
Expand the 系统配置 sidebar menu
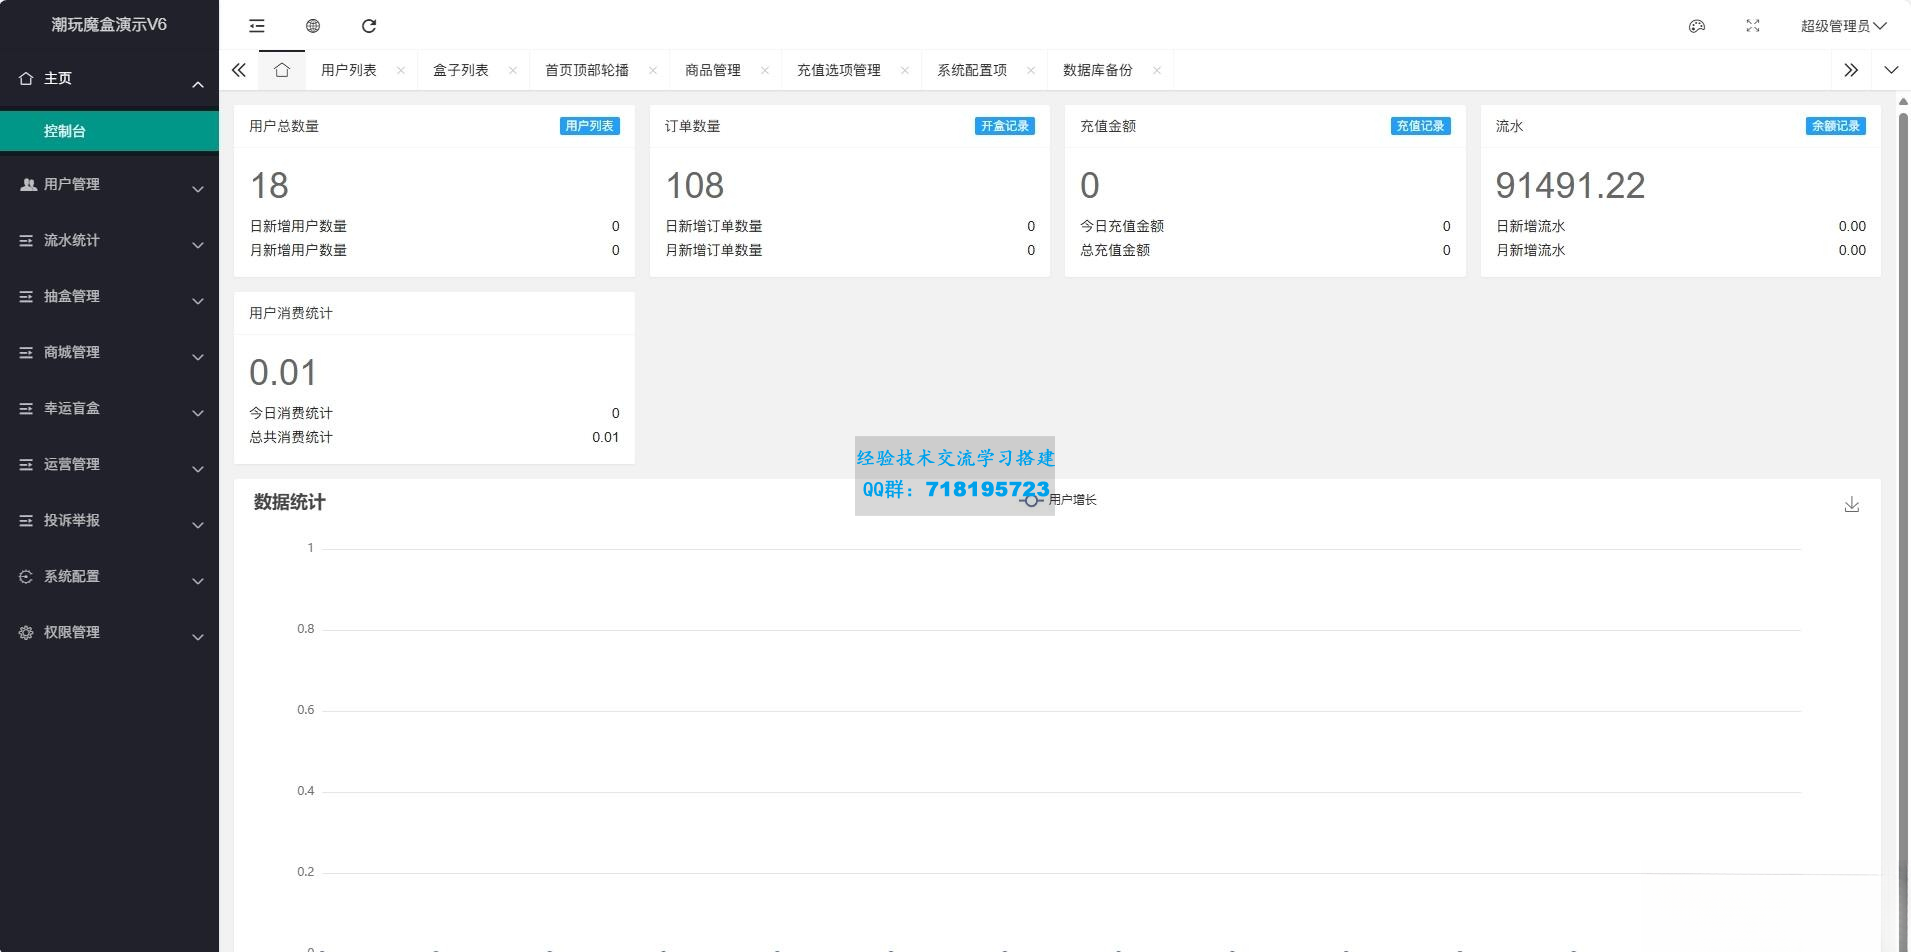pos(109,576)
